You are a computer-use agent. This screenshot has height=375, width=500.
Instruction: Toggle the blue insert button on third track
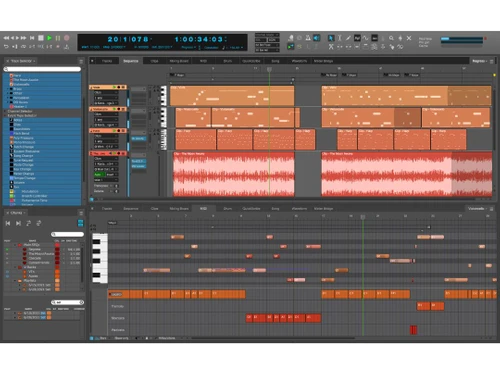[138, 138]
